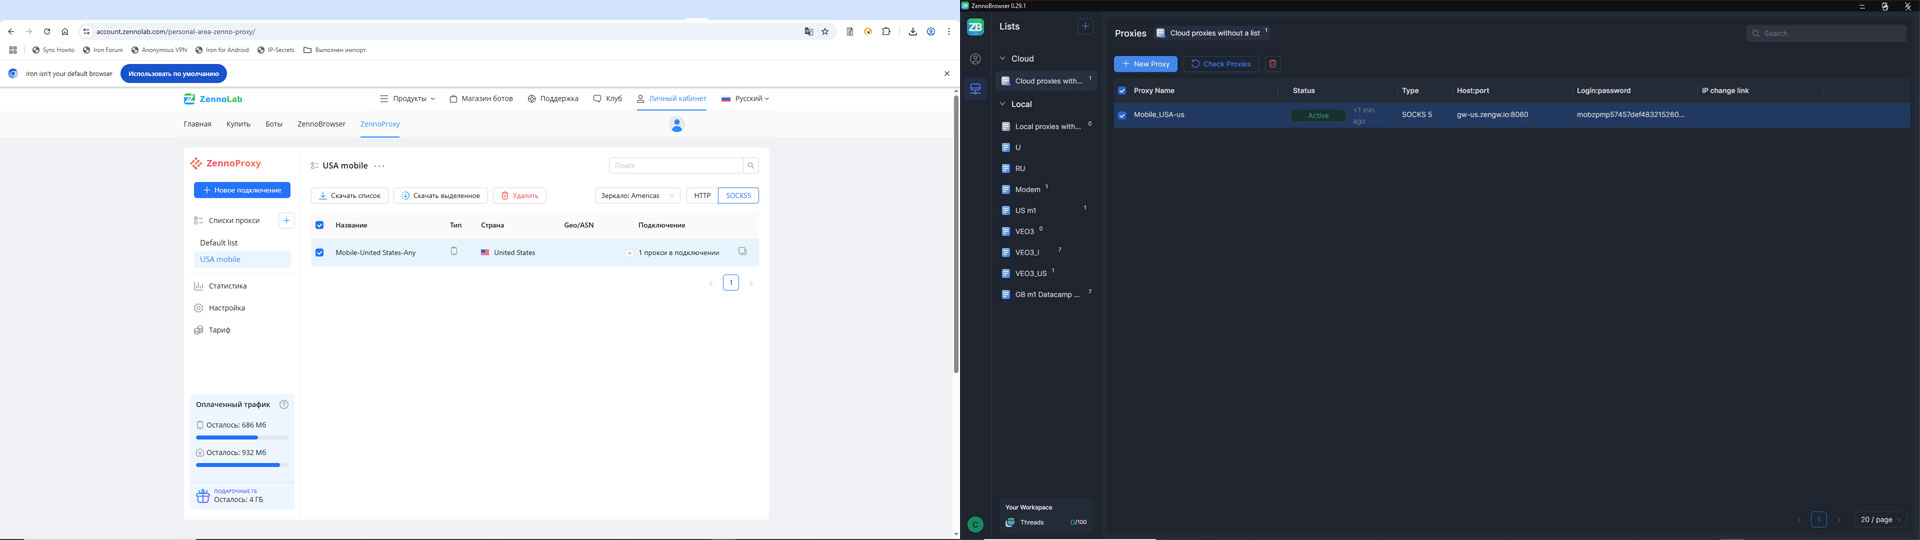Open the Купить tab
Screen dimensions: 1920x540
[x=238, y=124]
